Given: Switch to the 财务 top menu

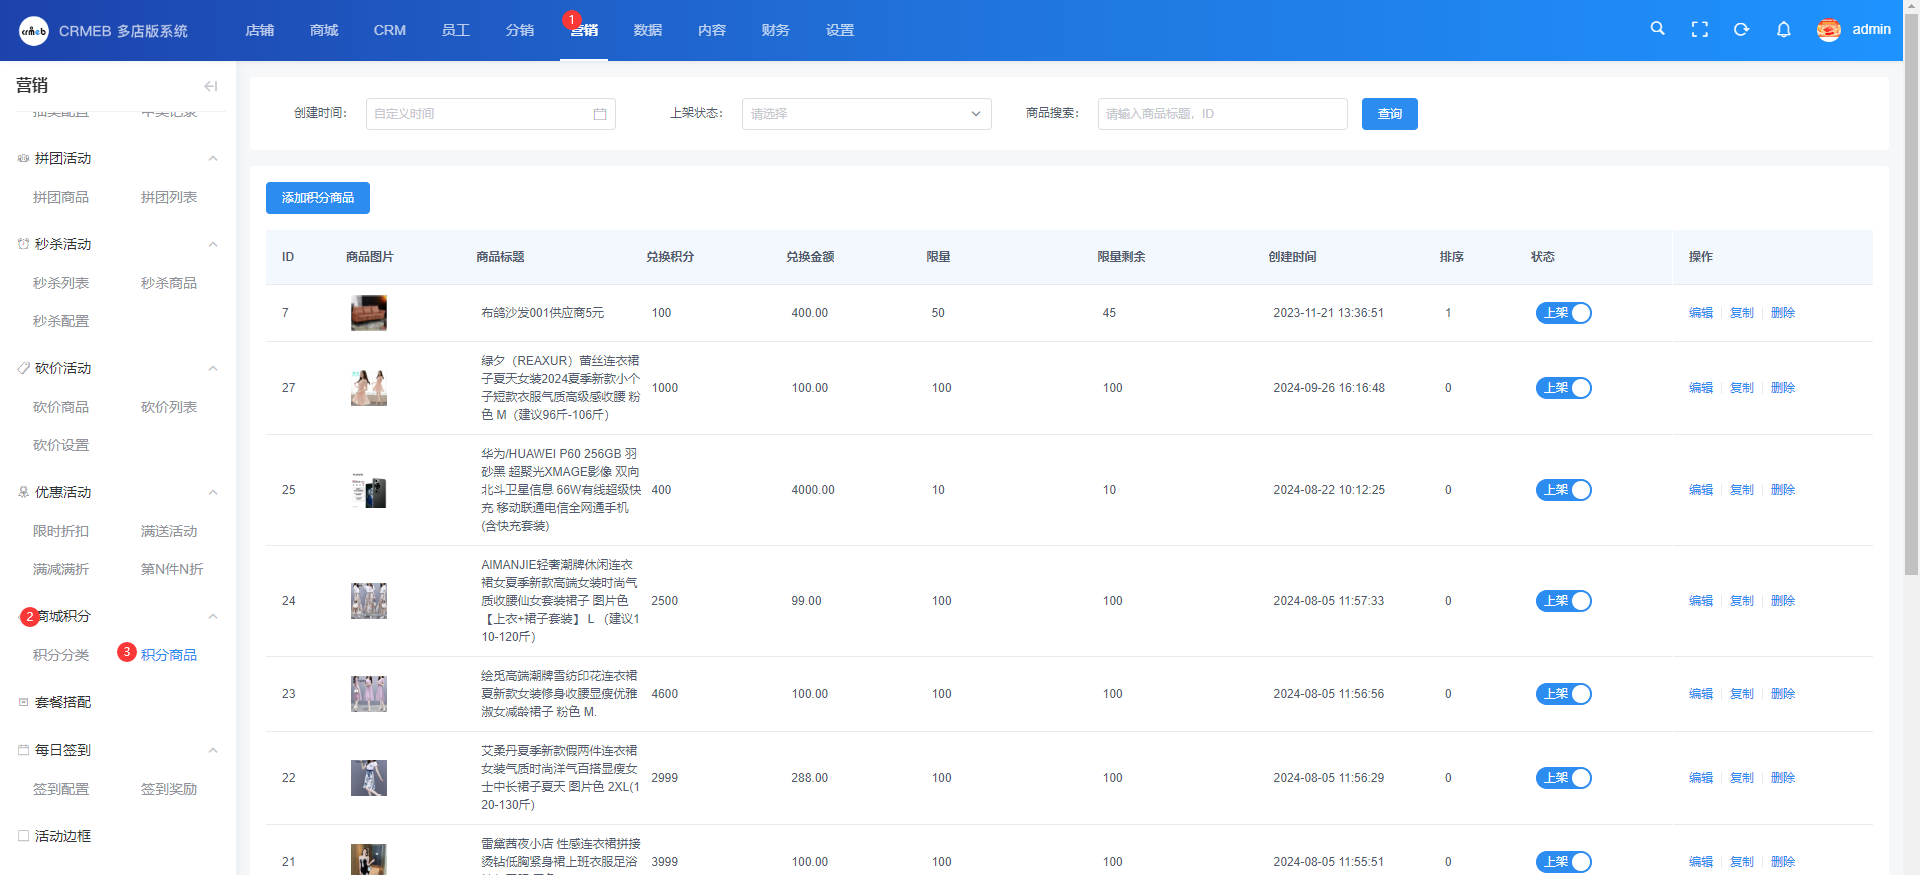Looking at the screenshot, I should coord(775,30).
